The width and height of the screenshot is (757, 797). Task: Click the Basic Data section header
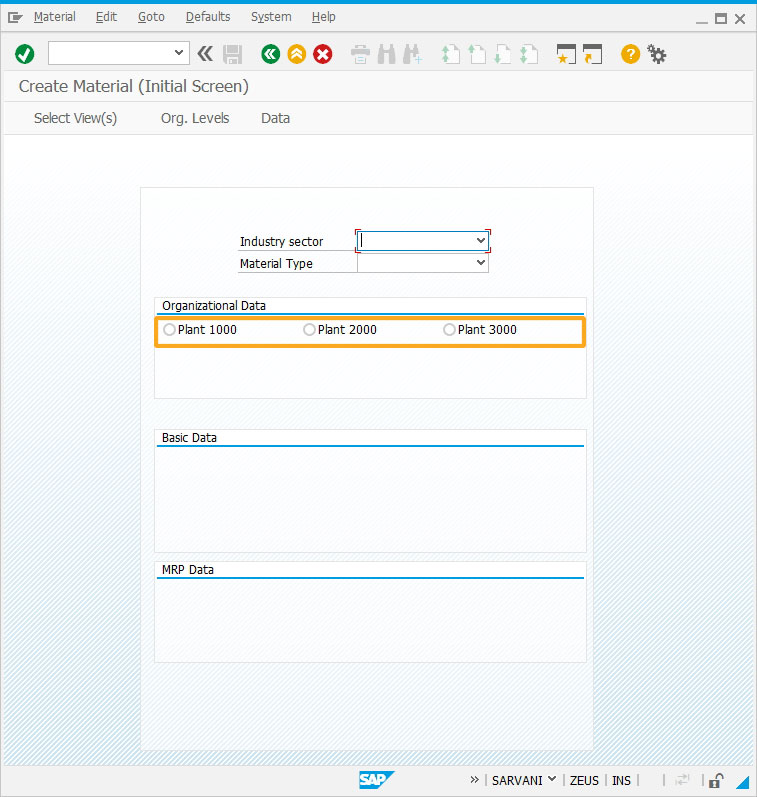click(x=189, y=438)
